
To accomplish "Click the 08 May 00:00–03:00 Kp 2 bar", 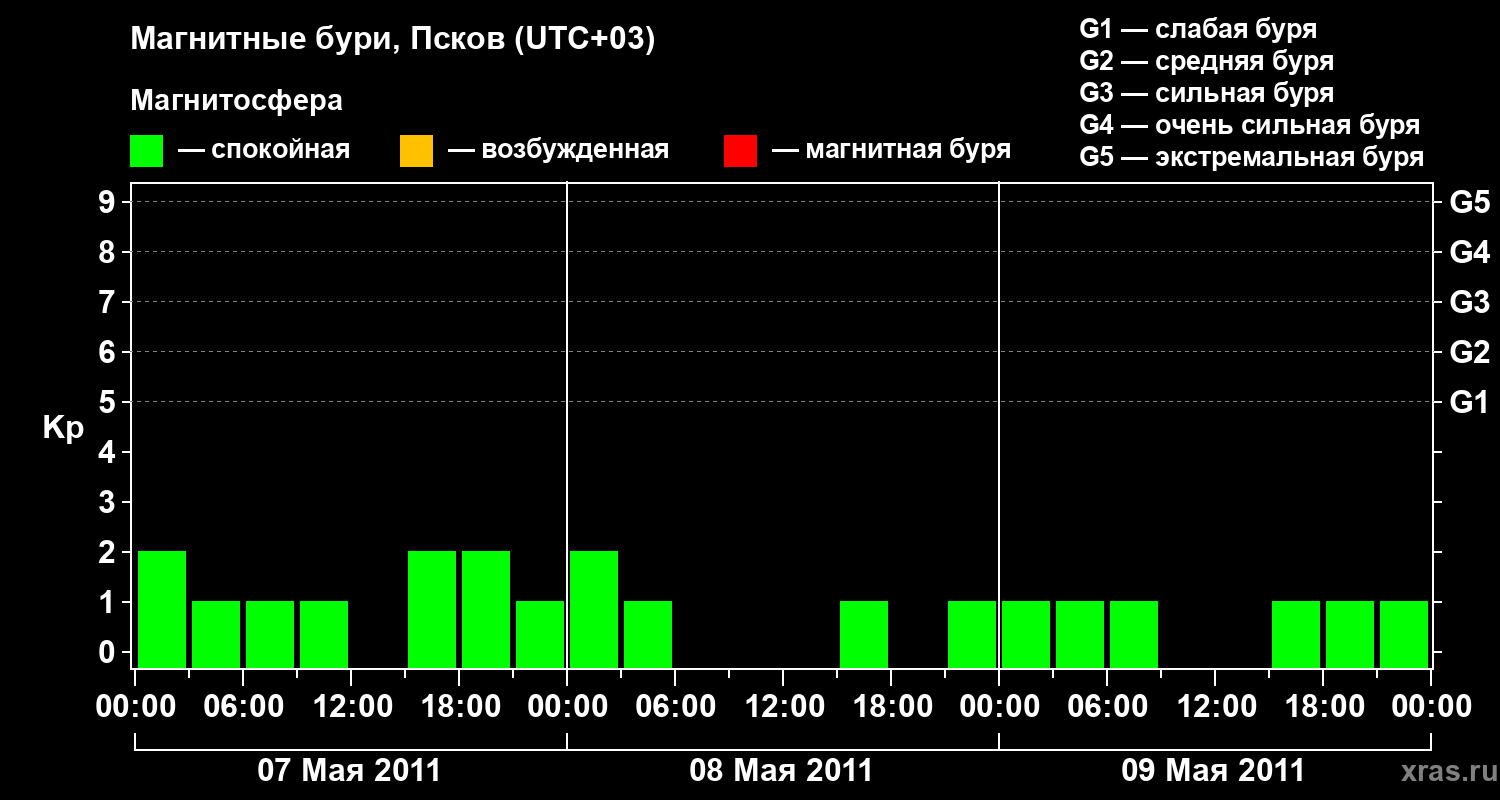I will click(594, 609).
